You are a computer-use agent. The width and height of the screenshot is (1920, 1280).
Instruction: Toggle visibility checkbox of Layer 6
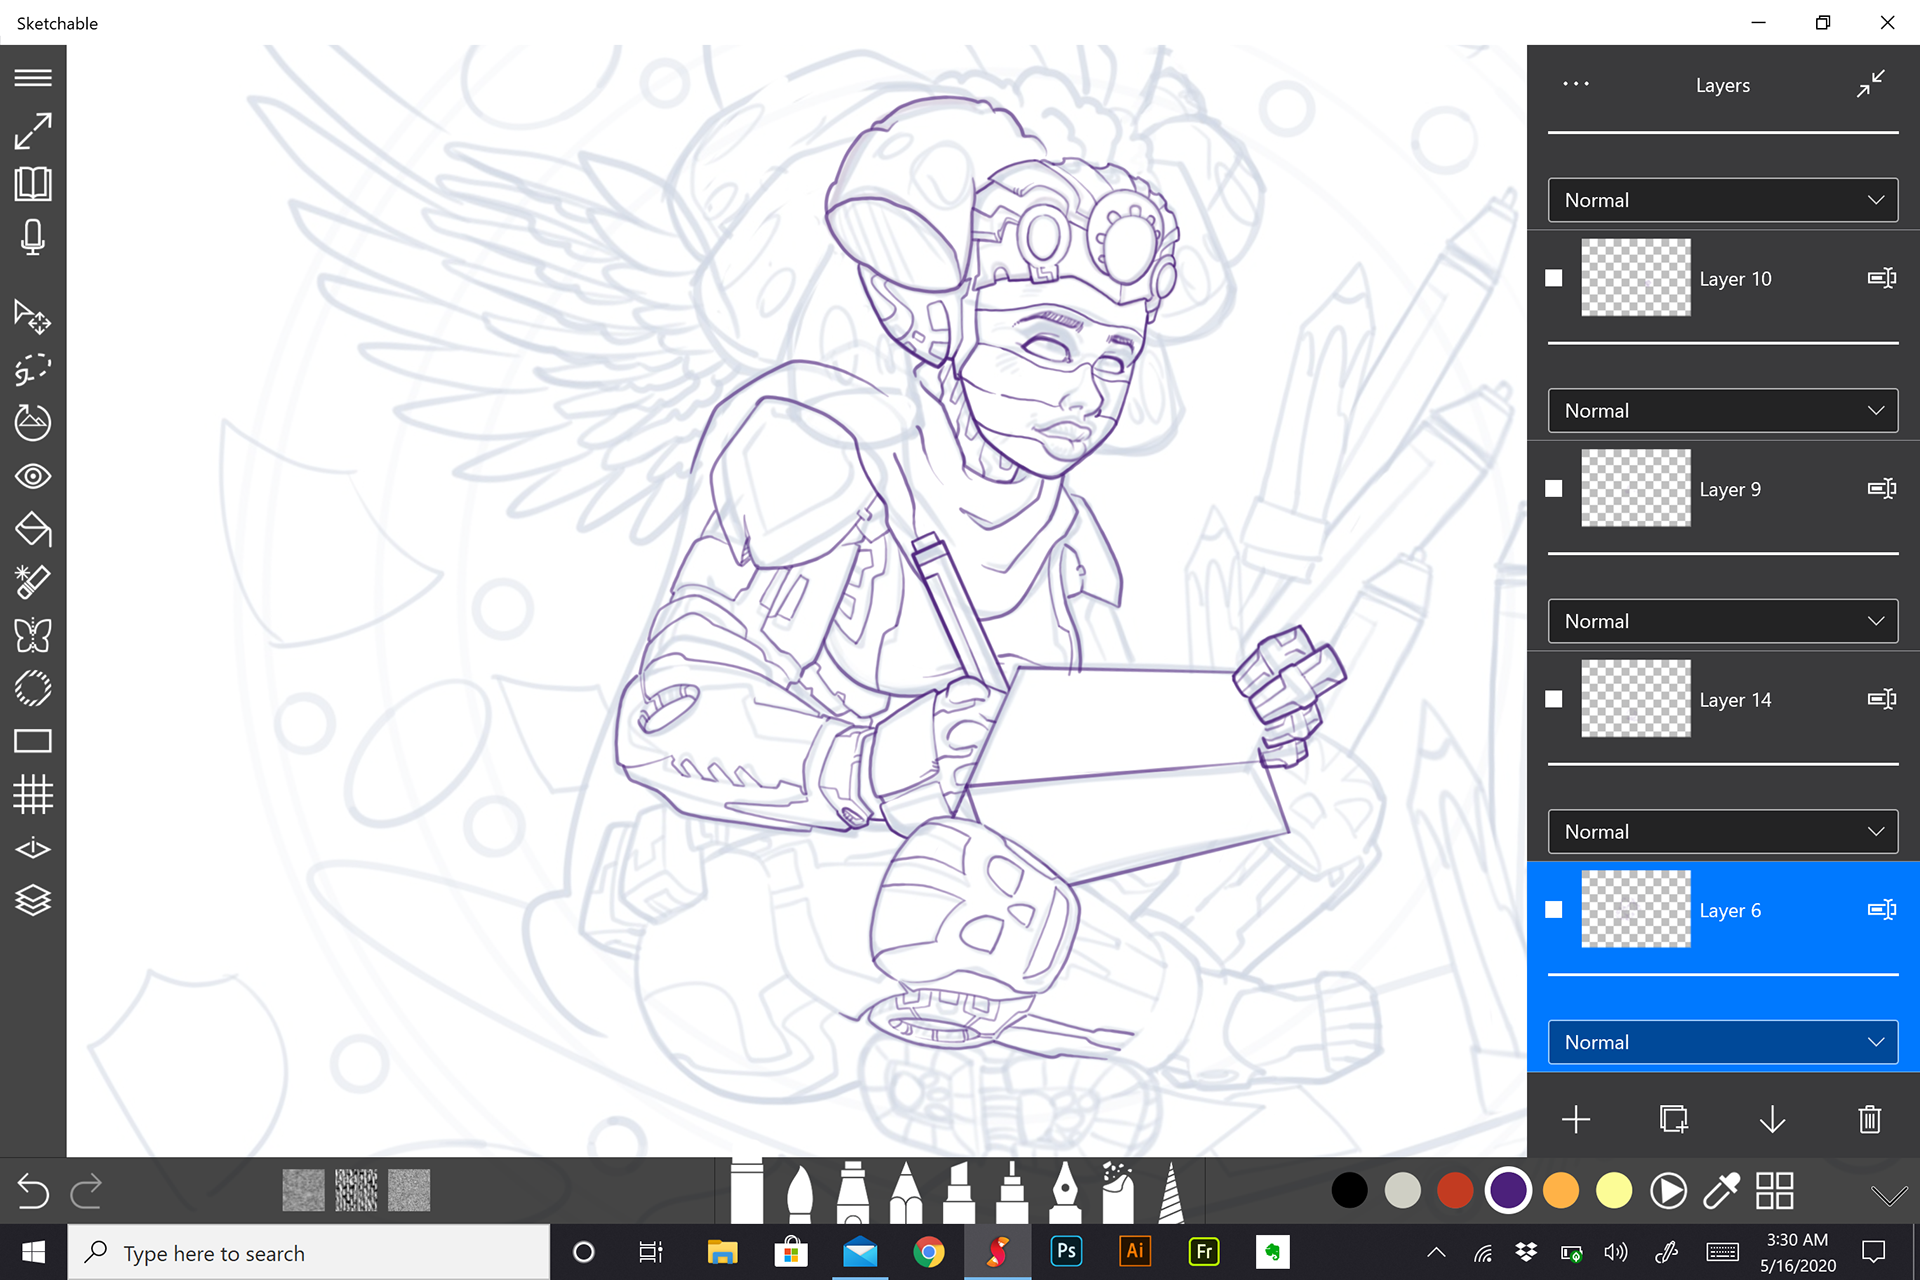tap(1554, 910)
